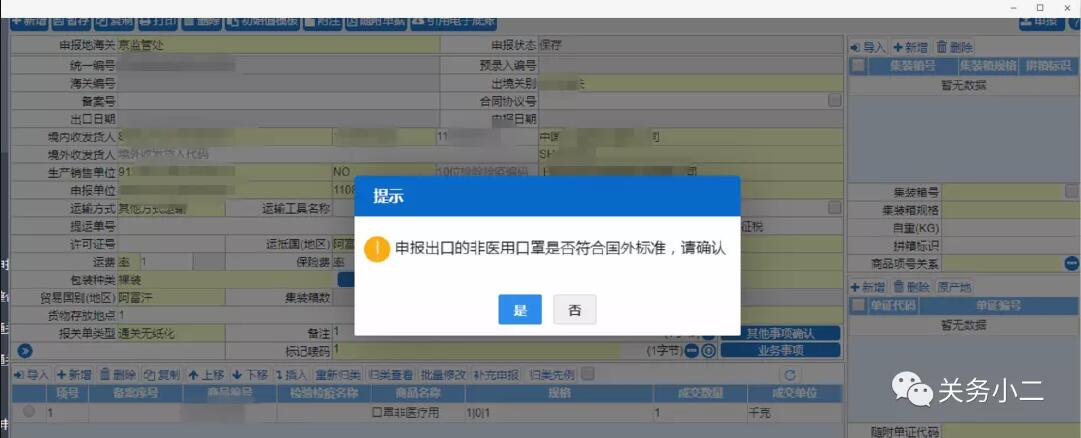Move item down with 下移

(250, 375)
